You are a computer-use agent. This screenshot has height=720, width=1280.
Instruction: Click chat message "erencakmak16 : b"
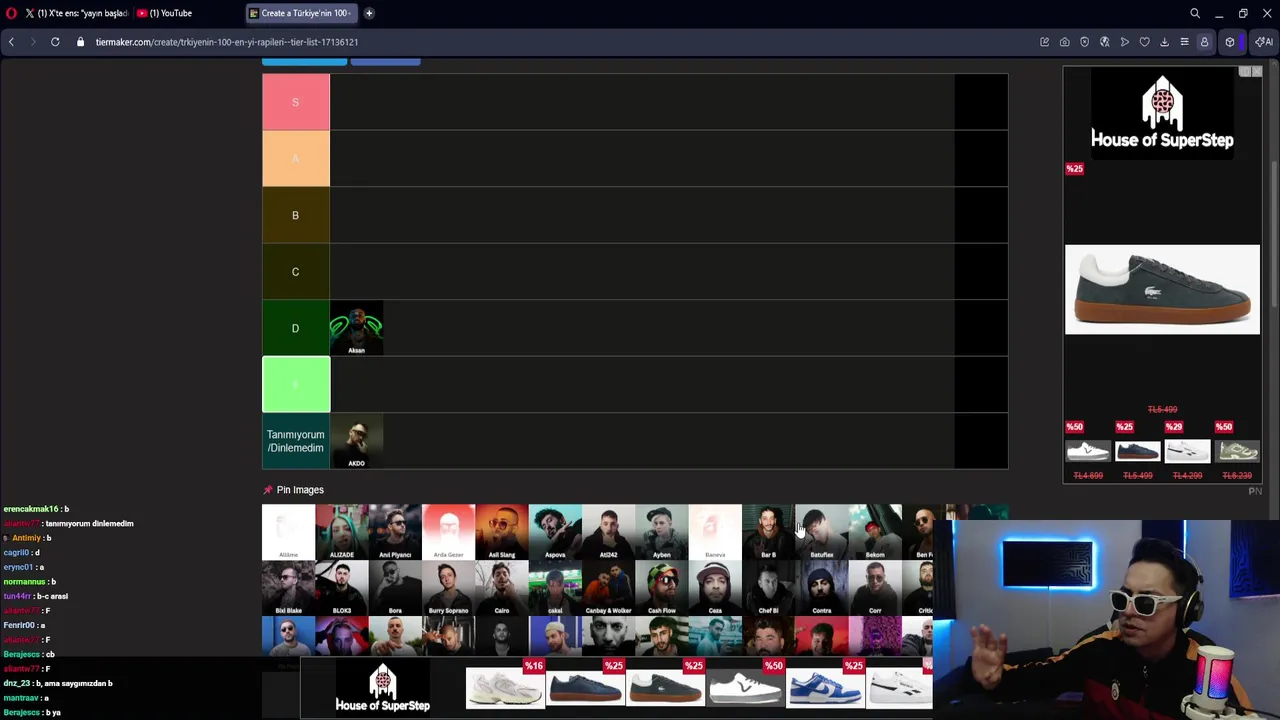pos(36,509)
